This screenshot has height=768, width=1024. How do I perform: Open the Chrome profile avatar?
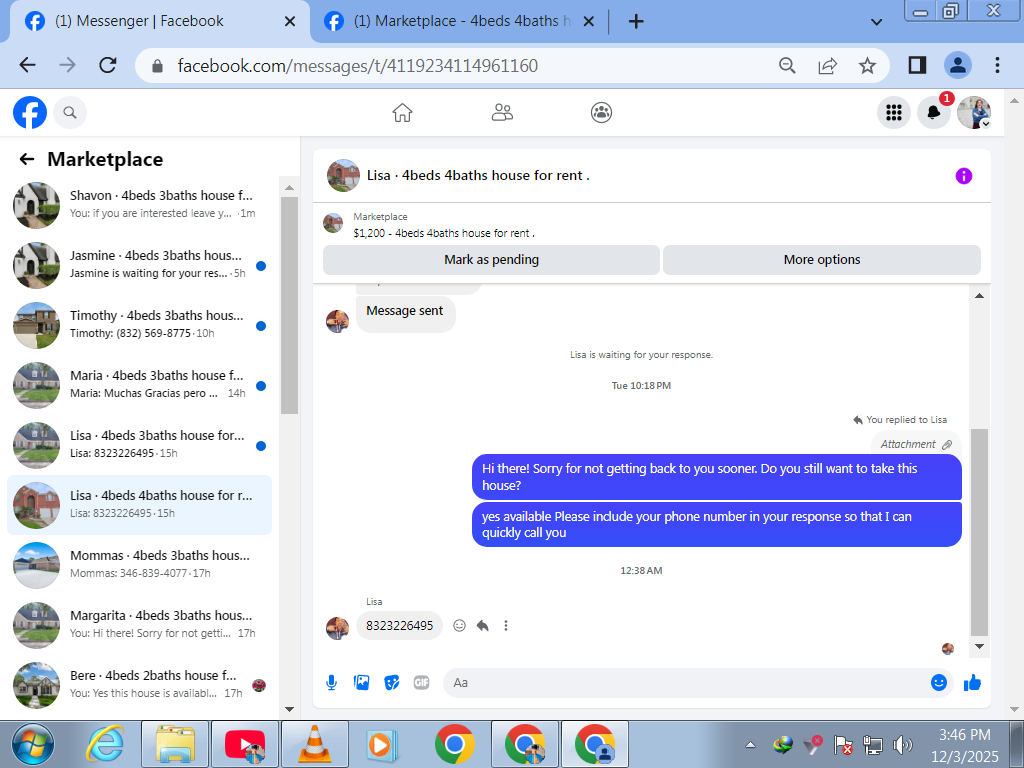(x=957, y=65)
